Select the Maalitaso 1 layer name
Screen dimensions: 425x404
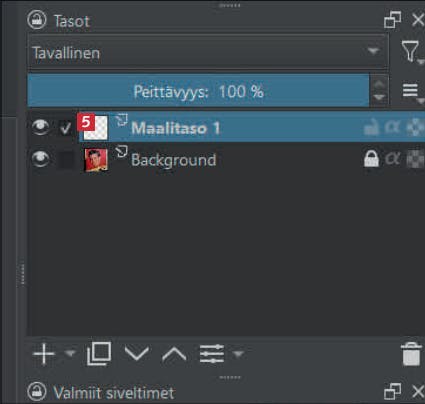tap(176, 128)
